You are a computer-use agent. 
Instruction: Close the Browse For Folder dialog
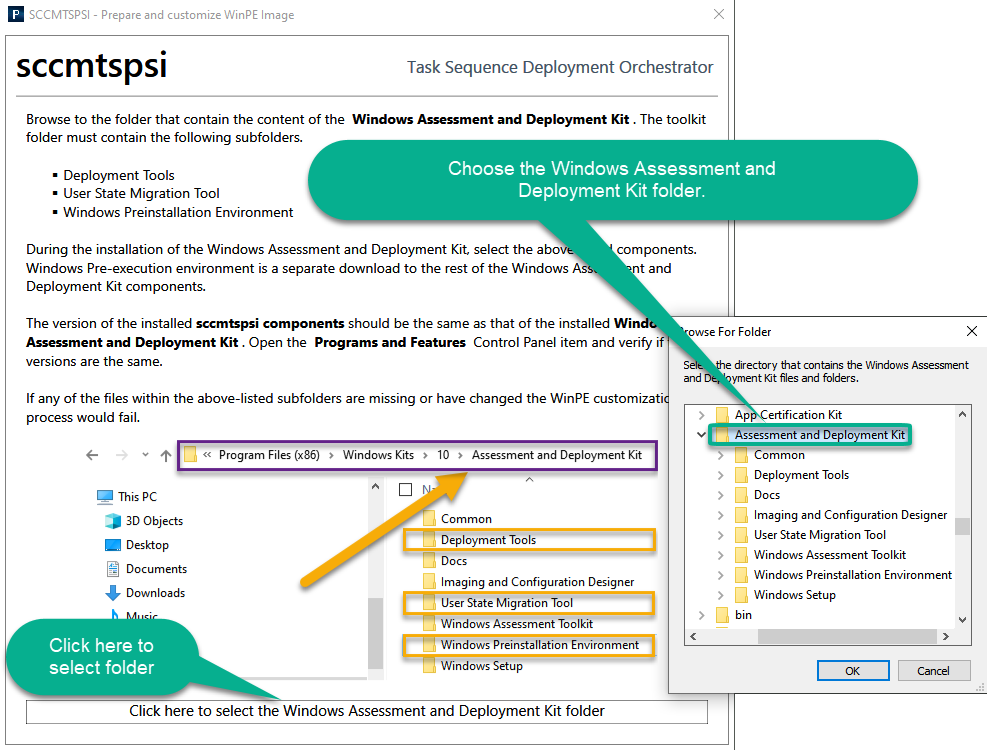point(971,331)
